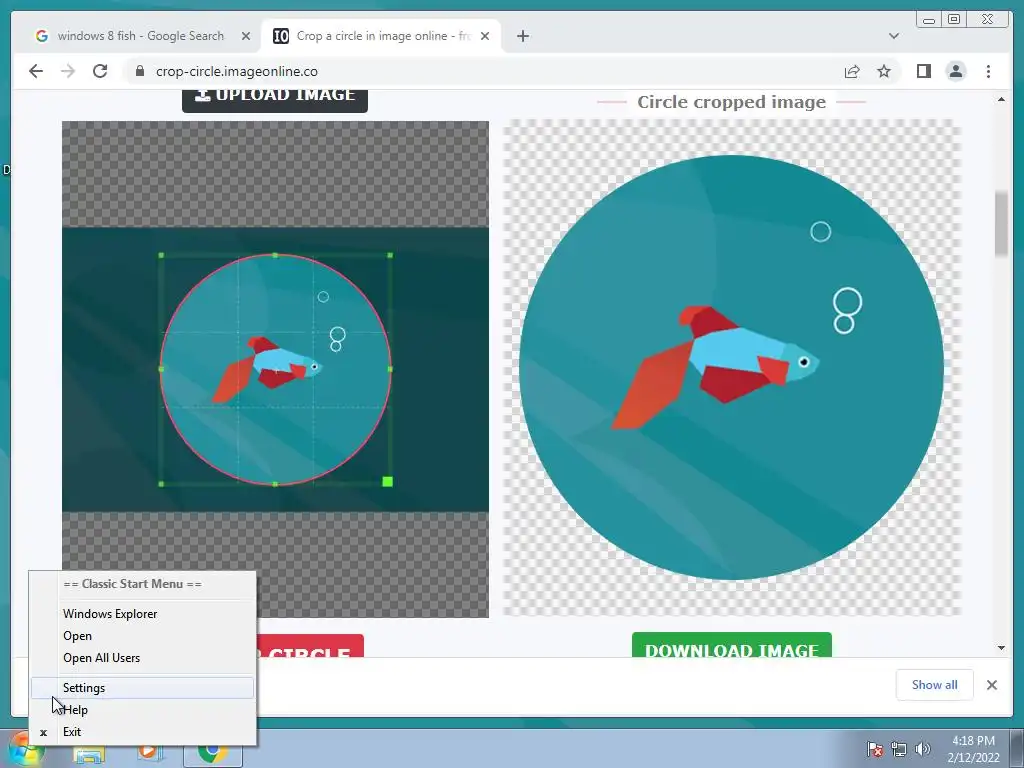The width and height of the screenshot is (1024, 768).
Task: Choose Open in Classic Start Menu
Action: [x=142, y=635]
